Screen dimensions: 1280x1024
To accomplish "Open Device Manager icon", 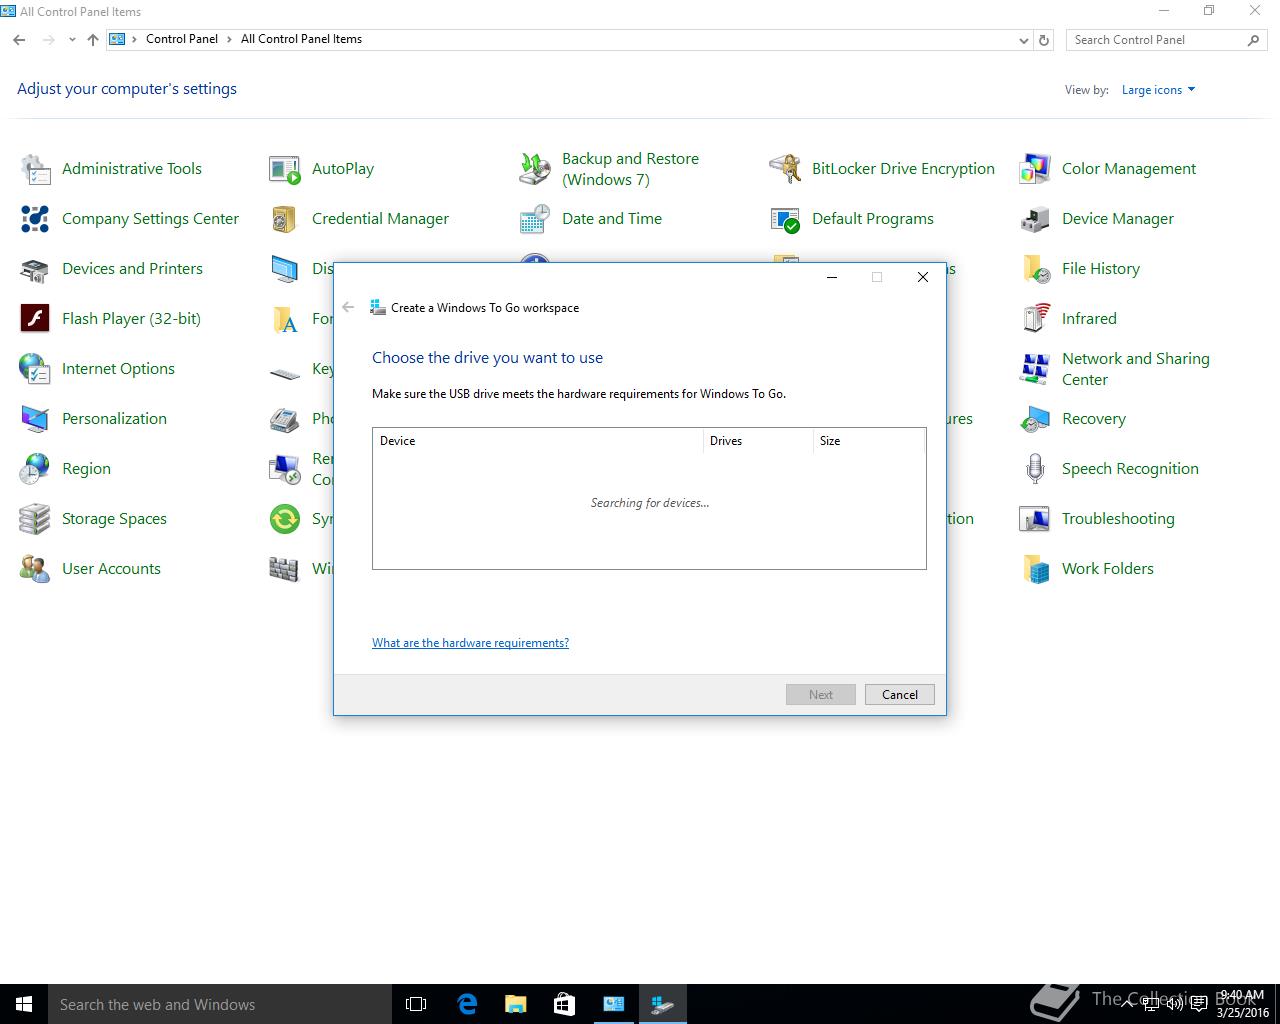I will pos(1035,219).
